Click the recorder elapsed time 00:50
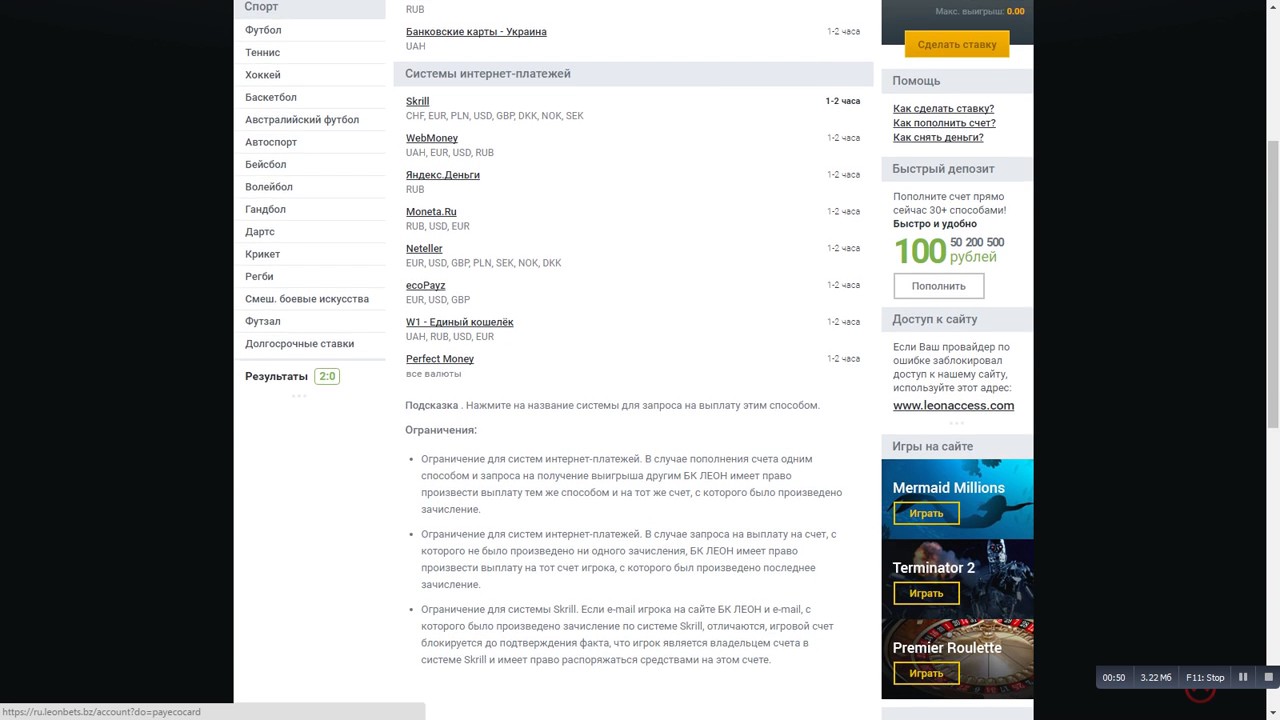The width and height of the screenshot is (1280, 720). [x=1113, y=678]
